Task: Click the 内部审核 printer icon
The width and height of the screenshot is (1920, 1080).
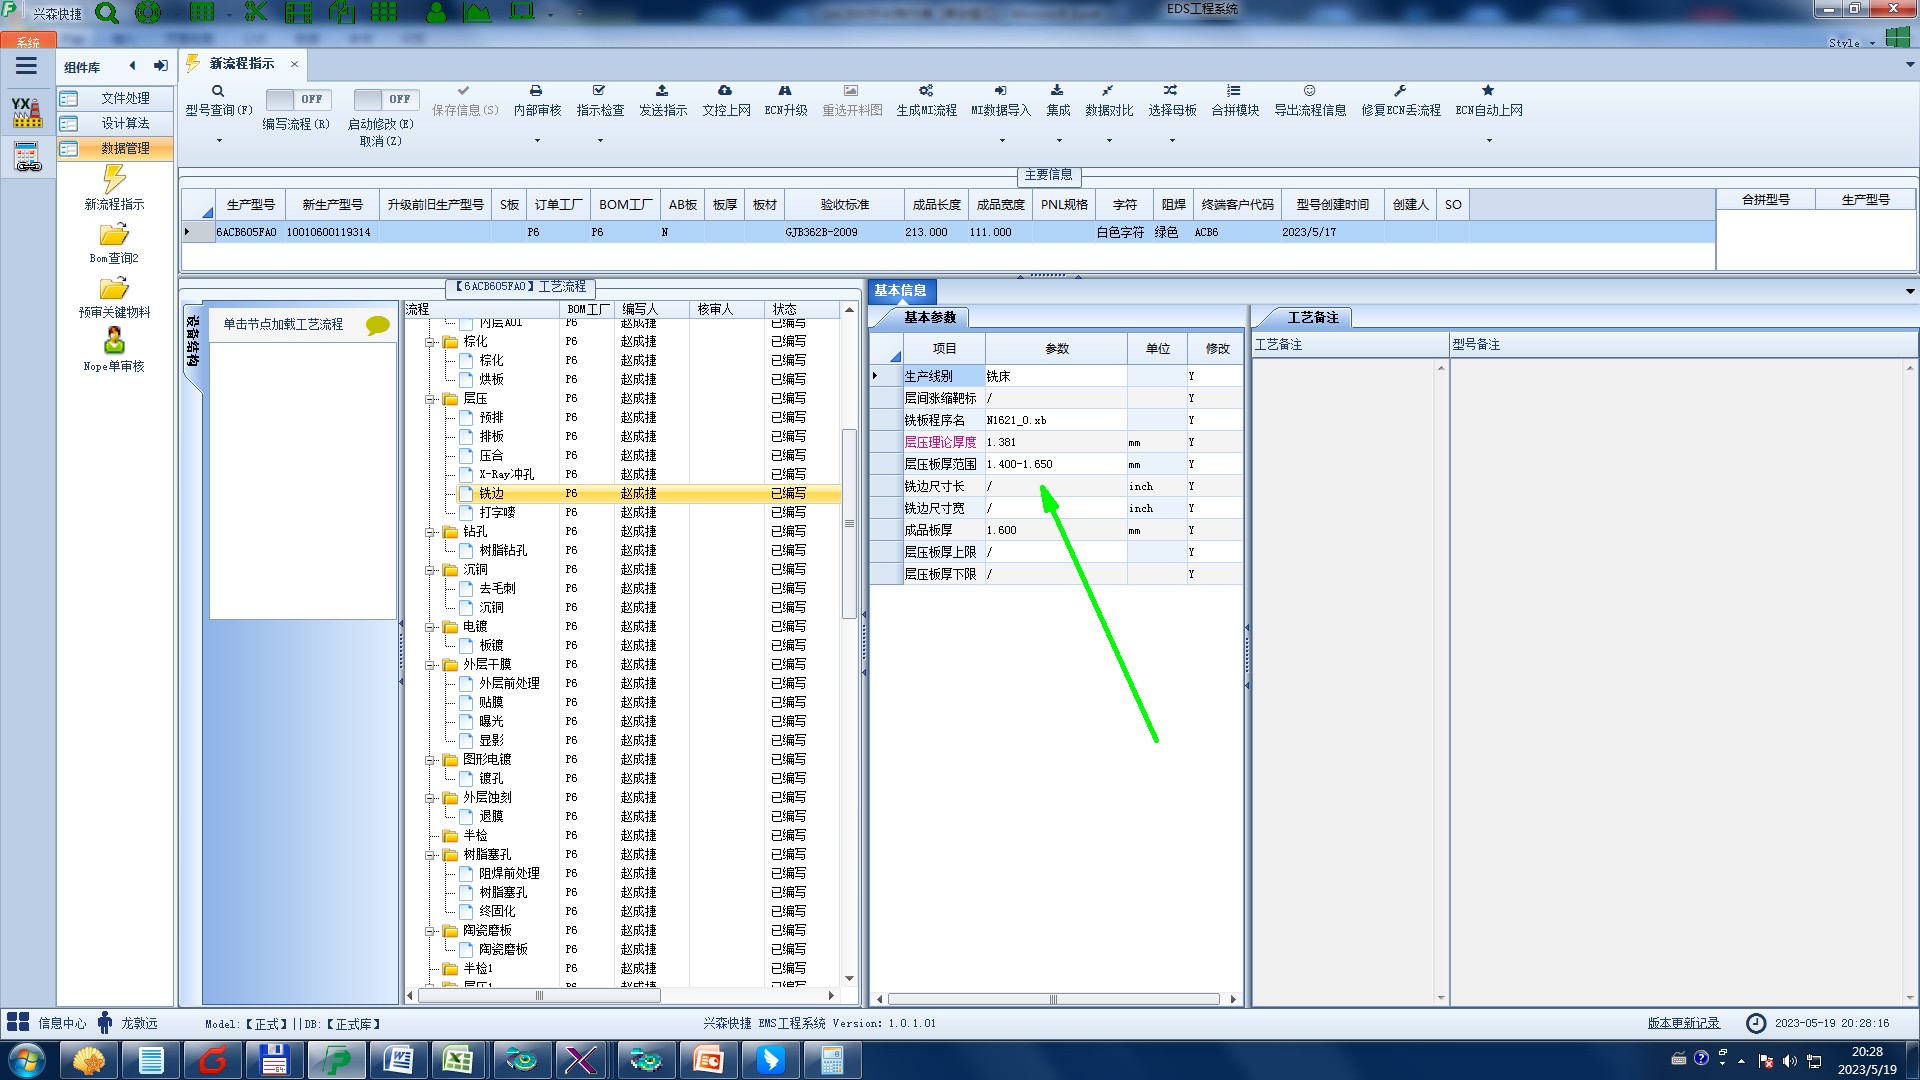Action: tap(536, 91)
